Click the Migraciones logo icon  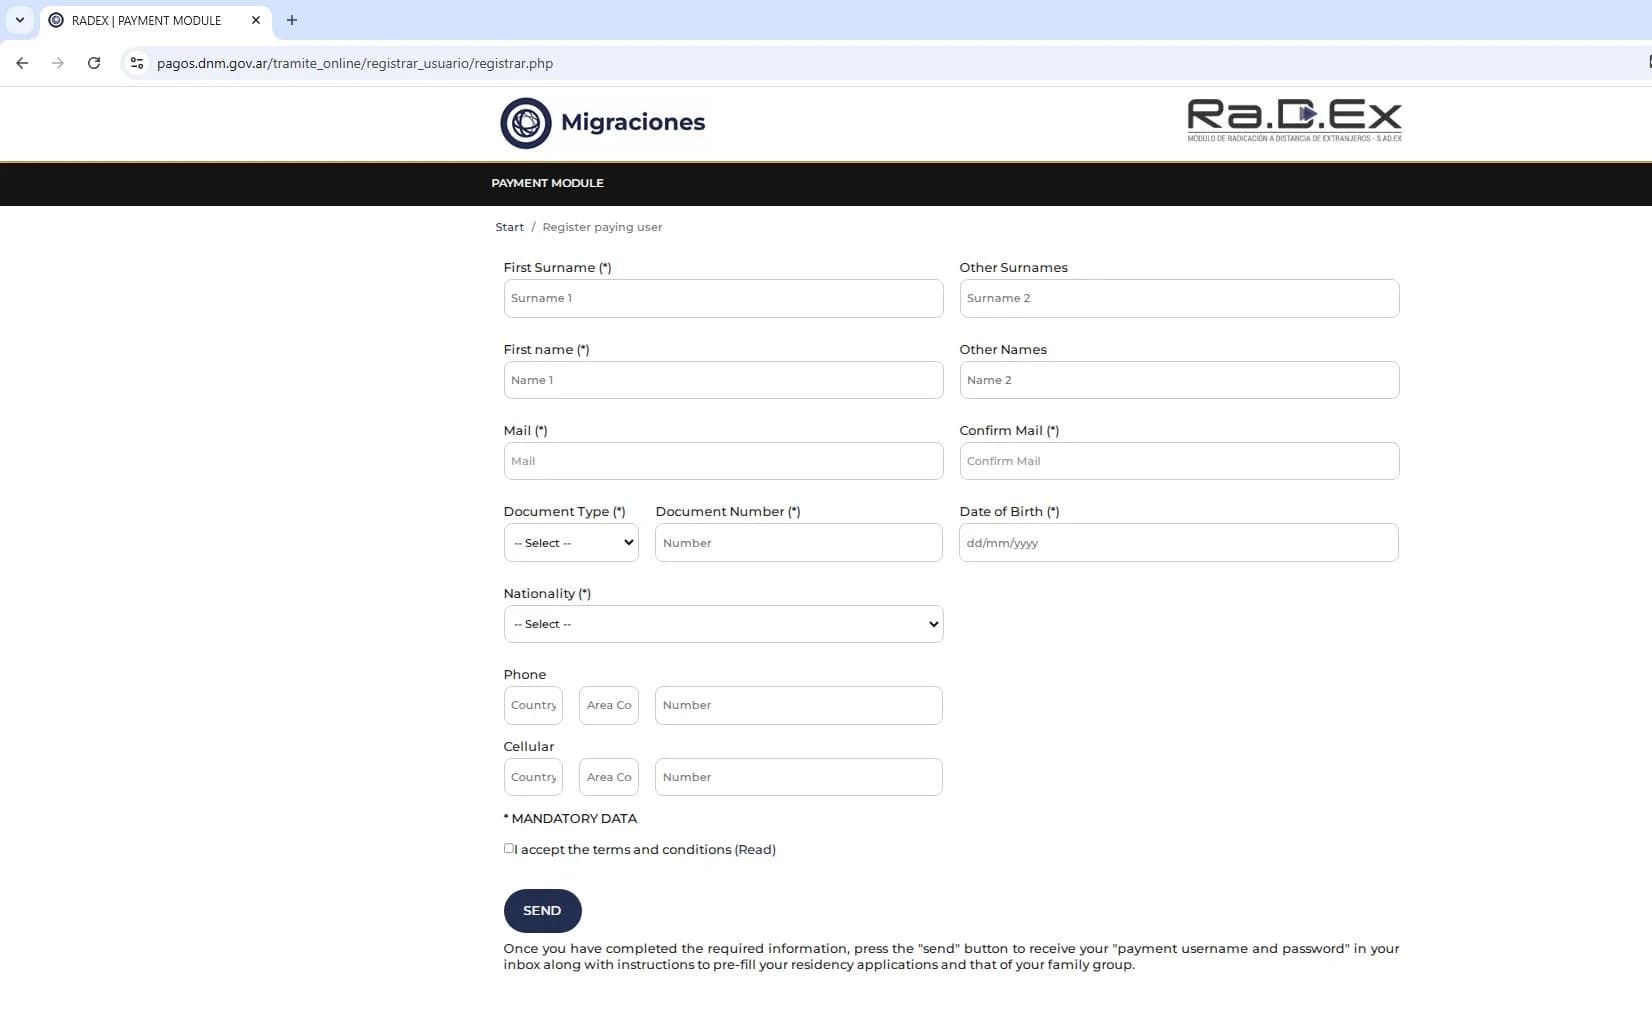[525, 123]
